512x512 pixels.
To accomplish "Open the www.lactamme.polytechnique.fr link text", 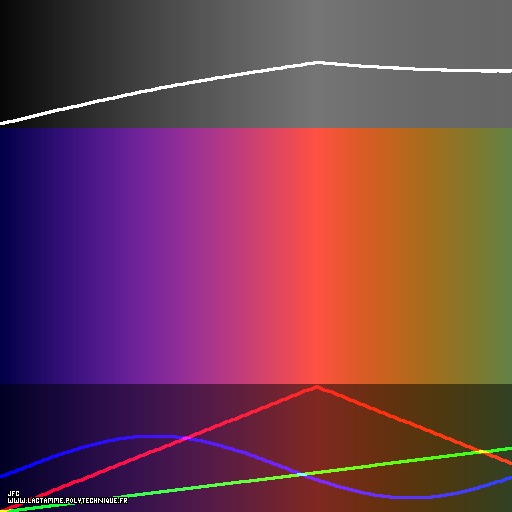I will pos(67,501).
